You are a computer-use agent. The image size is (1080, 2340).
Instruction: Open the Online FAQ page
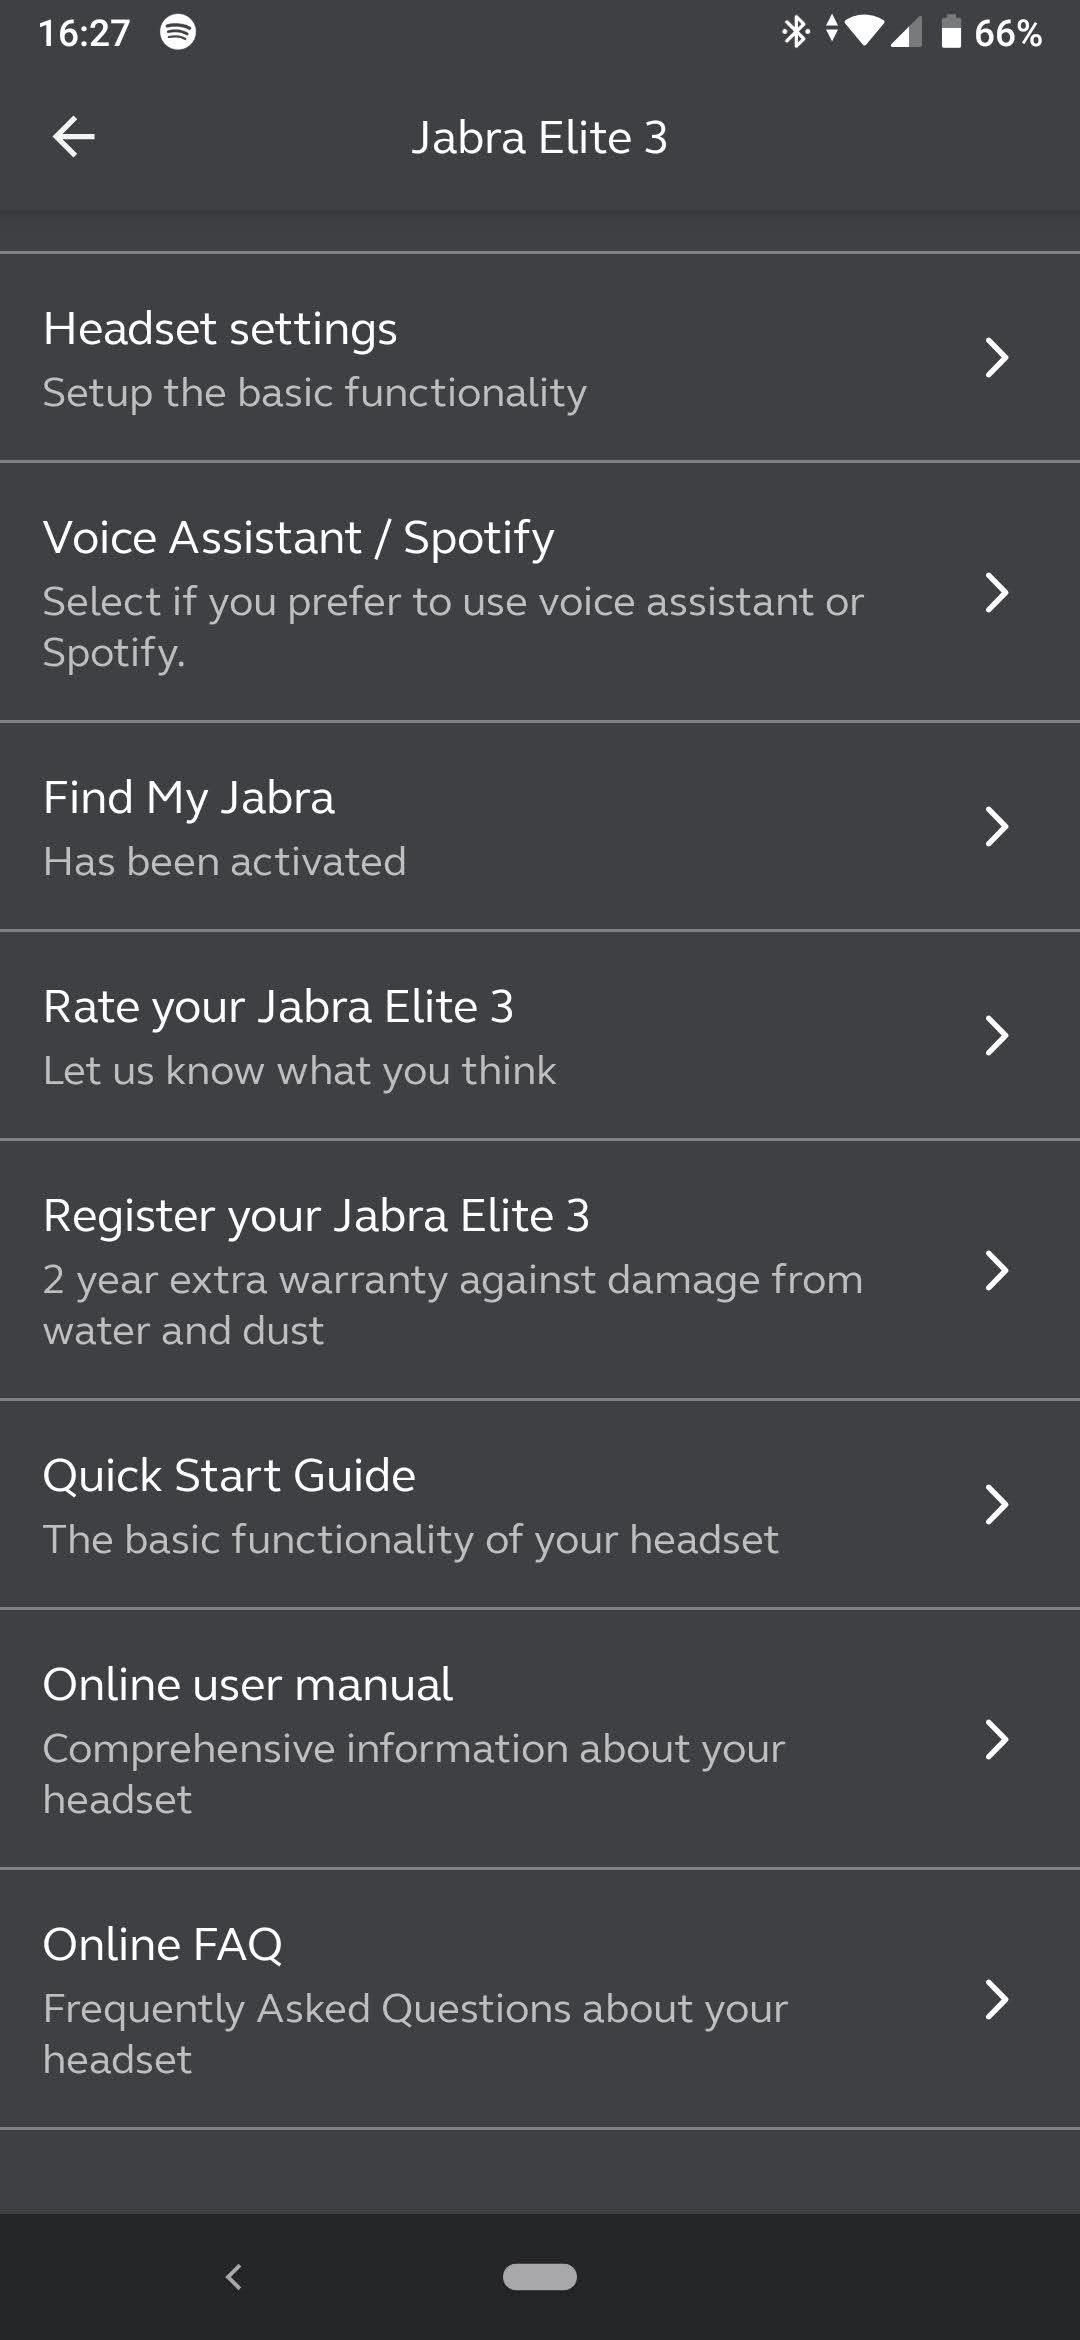tap(163, 1945)
